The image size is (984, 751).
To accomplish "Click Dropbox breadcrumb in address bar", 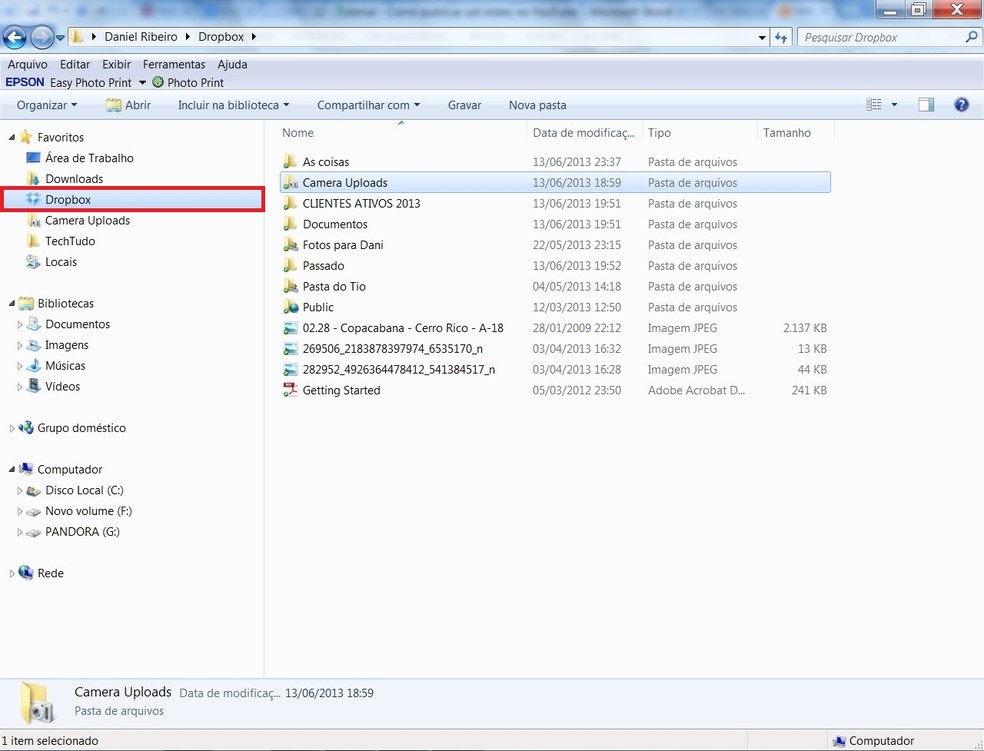I will [x=221, y=37].
